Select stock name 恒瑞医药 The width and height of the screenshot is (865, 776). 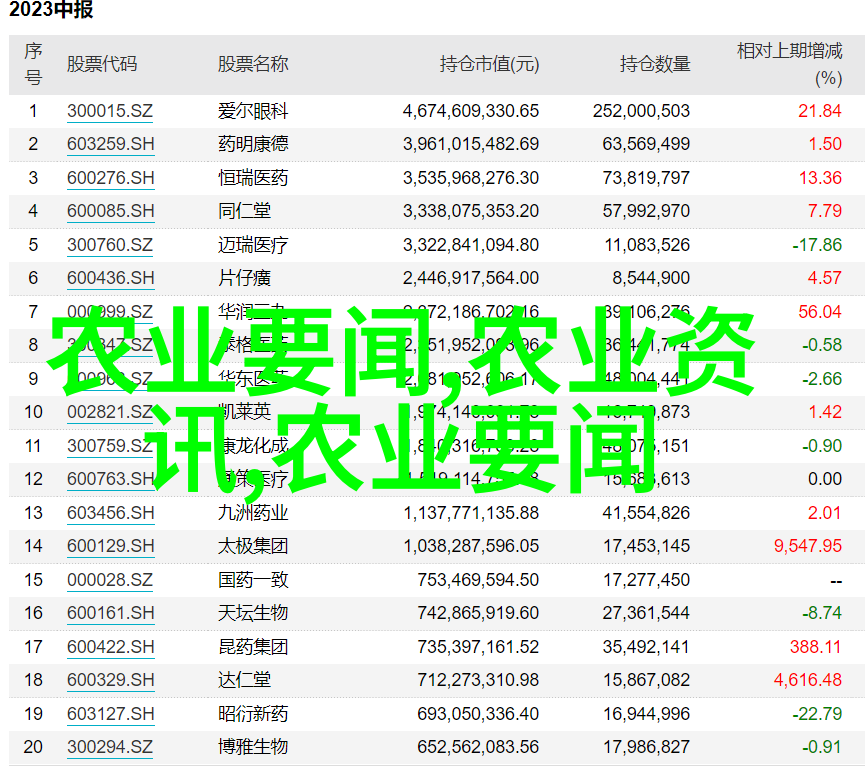(253, 178)
